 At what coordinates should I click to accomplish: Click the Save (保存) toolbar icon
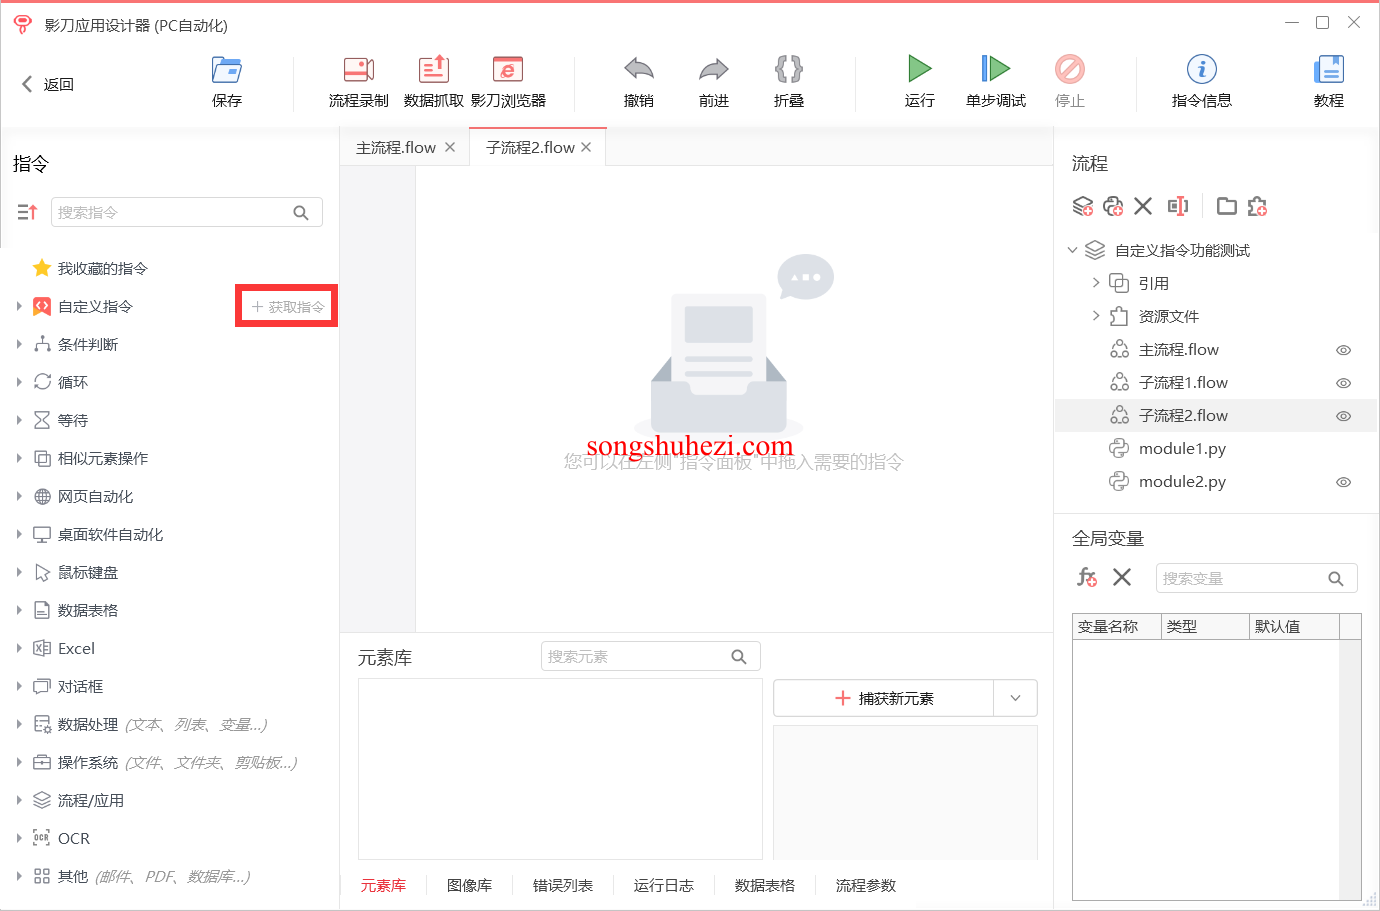pyautogui.click(x=227, y=81)
